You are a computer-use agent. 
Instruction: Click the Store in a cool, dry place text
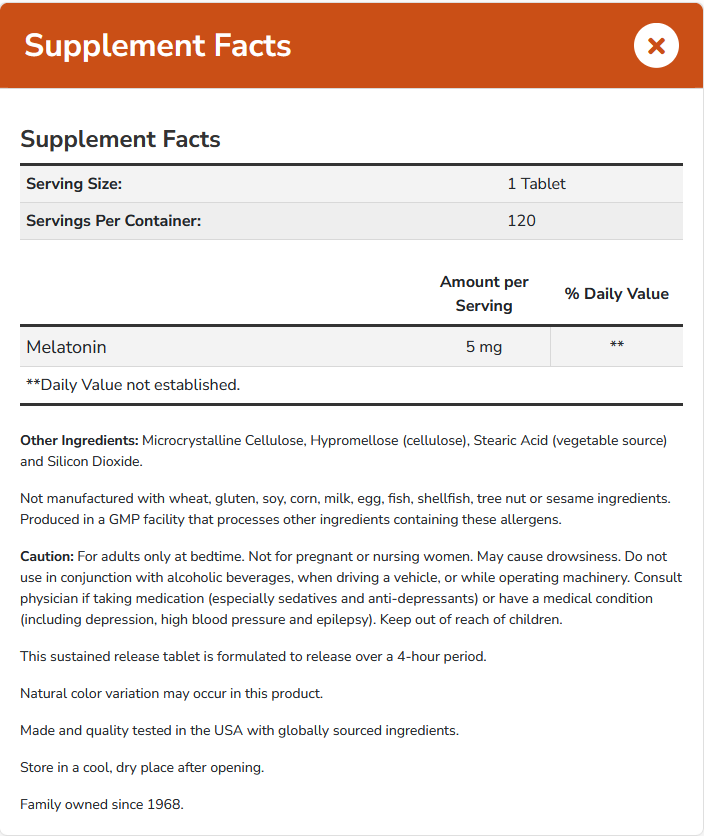click(141, 767)
